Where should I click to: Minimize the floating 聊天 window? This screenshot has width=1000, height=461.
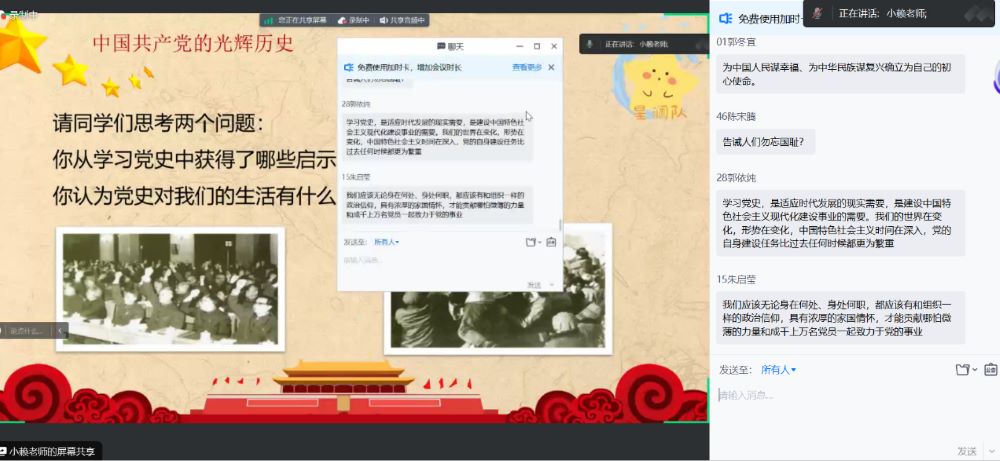tap(520, 46)
